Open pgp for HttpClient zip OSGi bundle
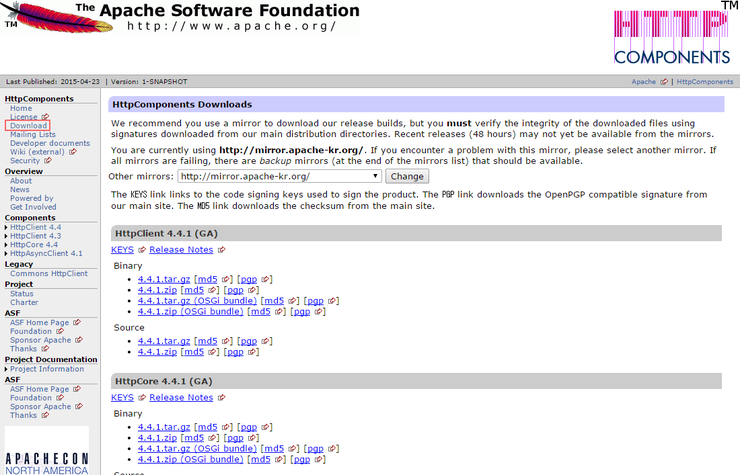The width and height of the screenshot is (740, 475). click(302, 312)
